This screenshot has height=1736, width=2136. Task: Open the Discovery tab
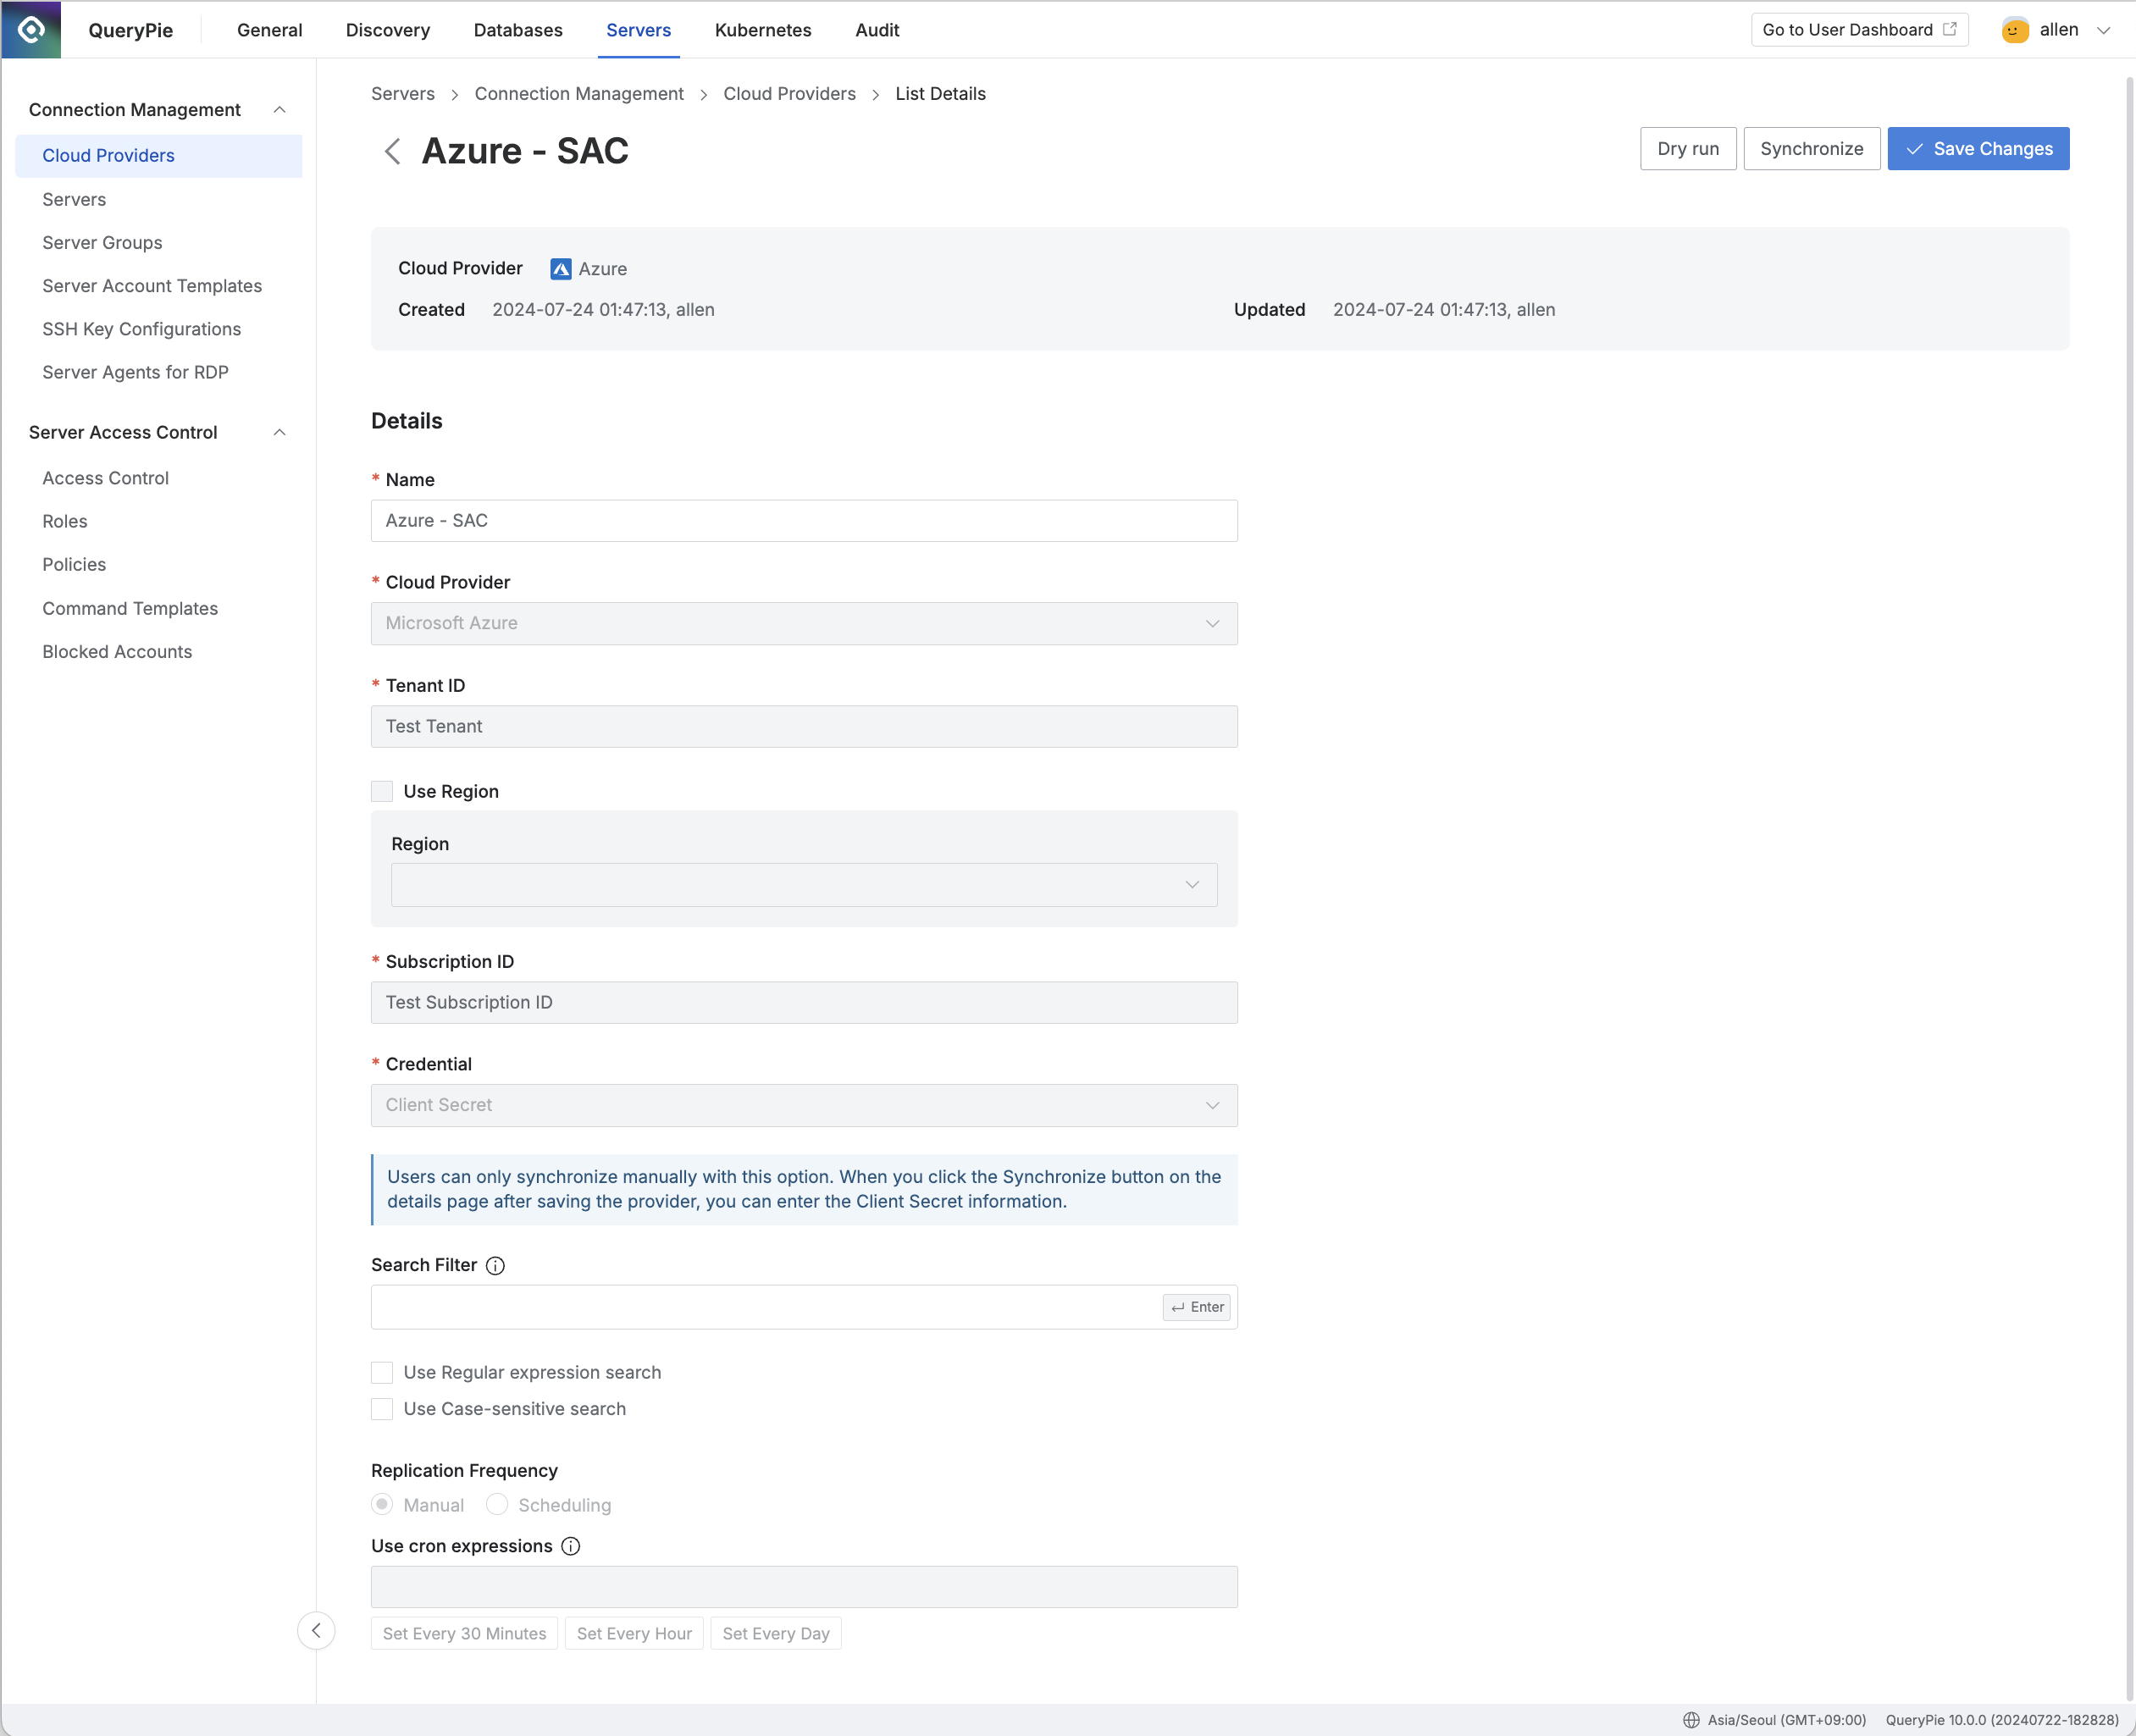pos(388,30)
